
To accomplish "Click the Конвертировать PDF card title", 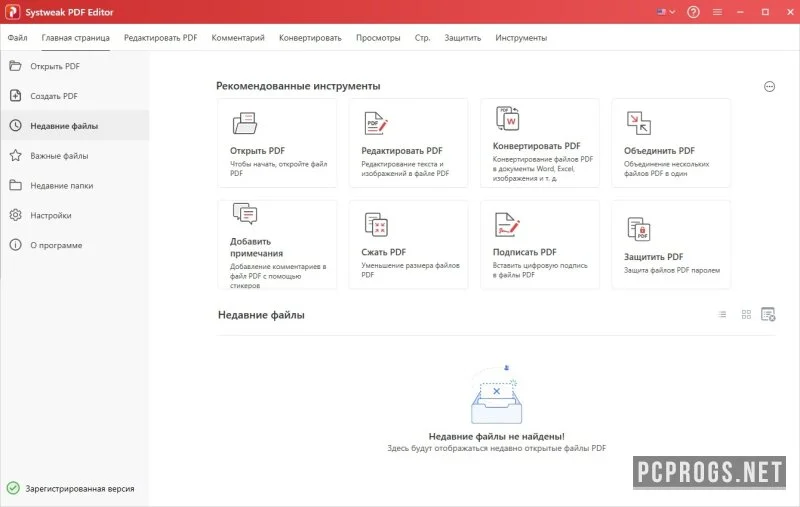I will coord(536,146).
